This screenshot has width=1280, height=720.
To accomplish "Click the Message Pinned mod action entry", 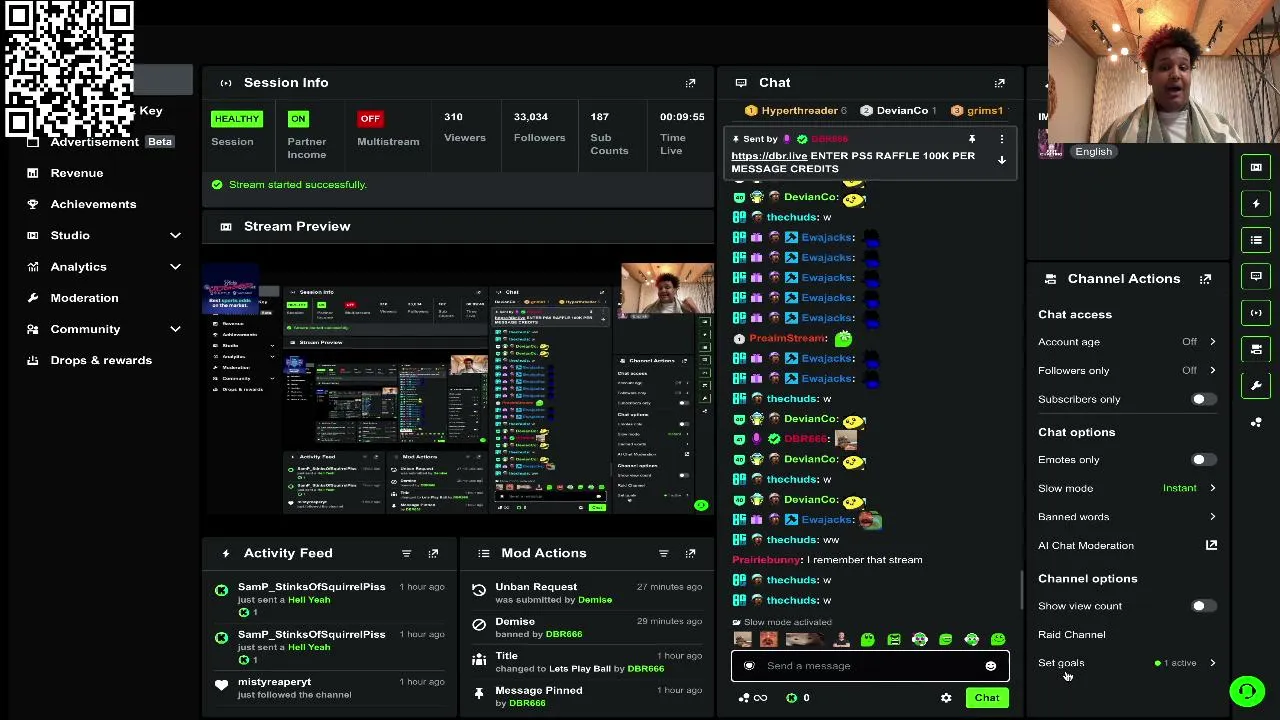I will coord(585,697).
